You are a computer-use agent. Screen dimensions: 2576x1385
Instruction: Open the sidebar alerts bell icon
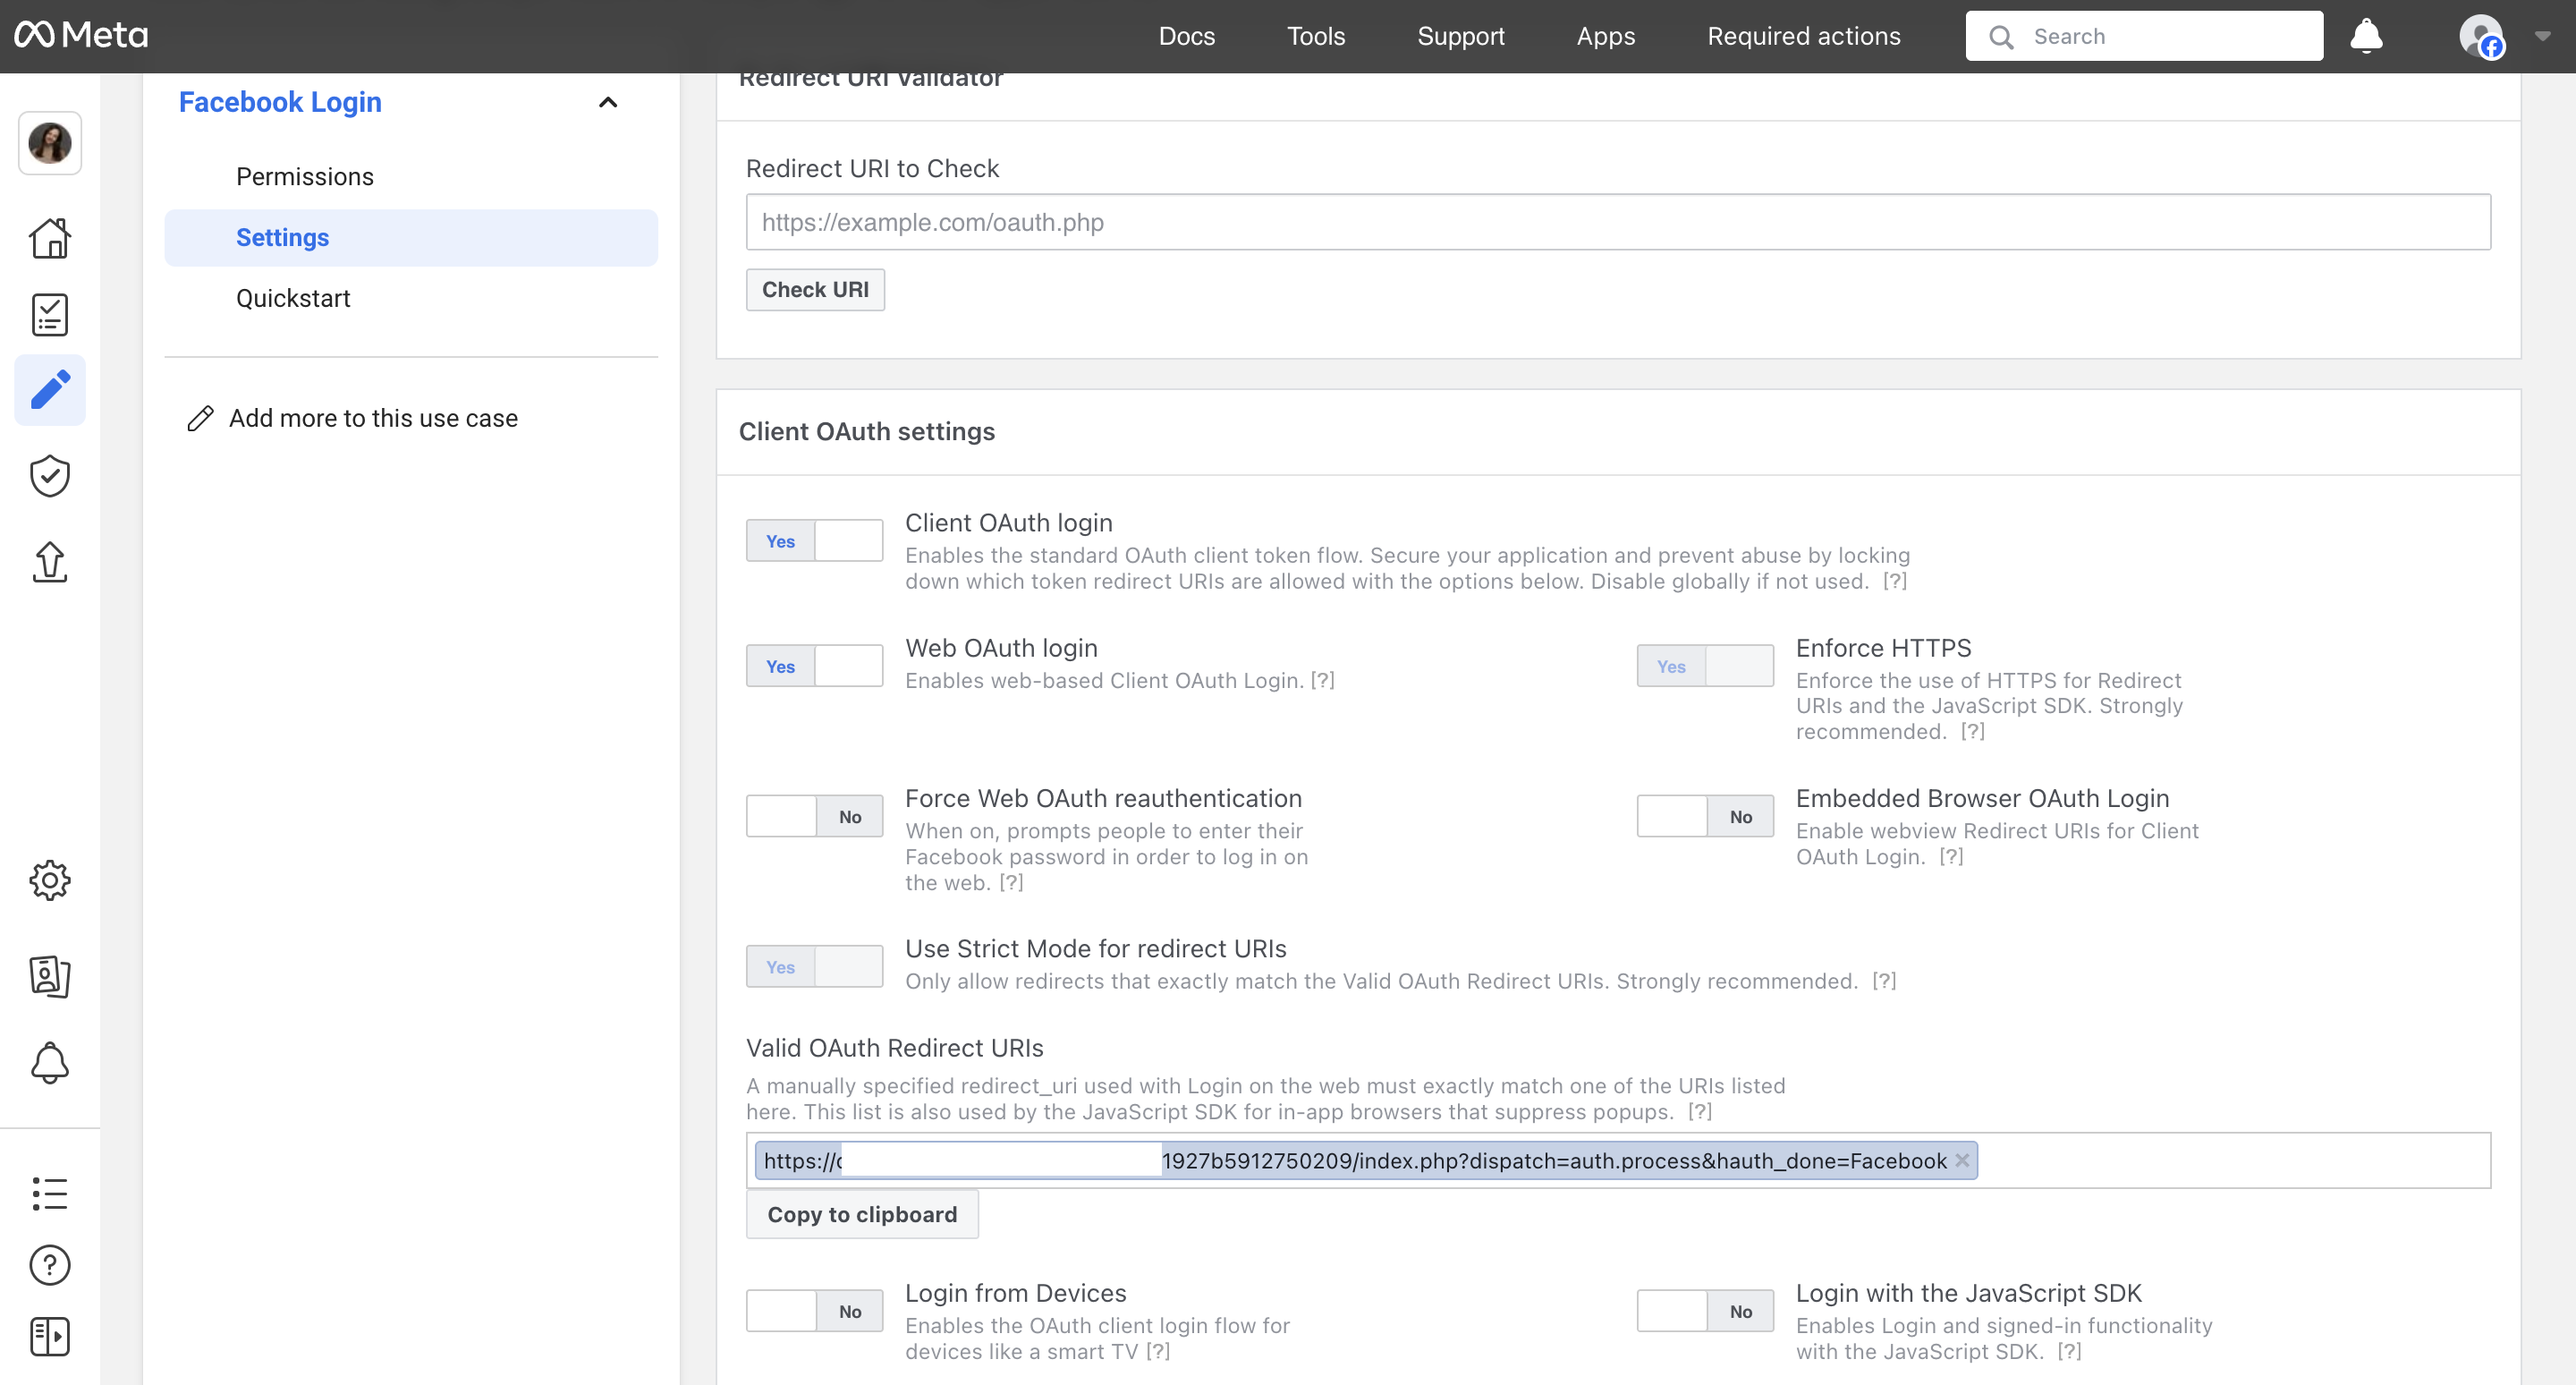(x=50, y=1063)
